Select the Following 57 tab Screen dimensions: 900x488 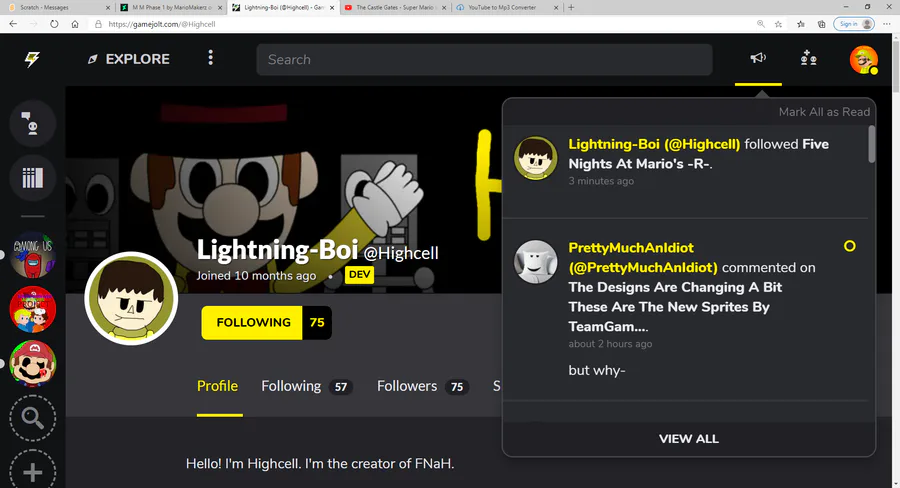coord(307,386)
